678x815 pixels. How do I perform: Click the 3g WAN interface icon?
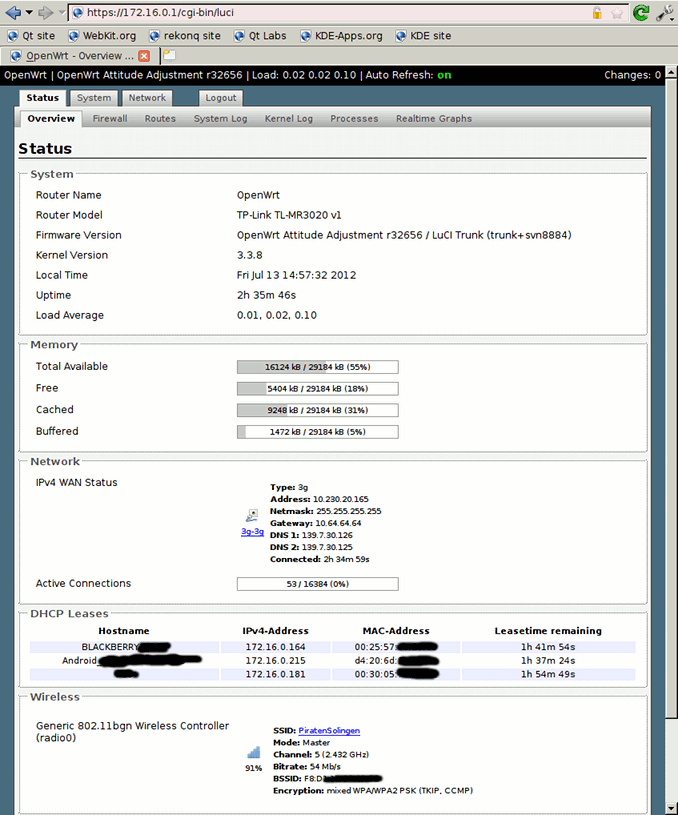(x=252, y=516)
